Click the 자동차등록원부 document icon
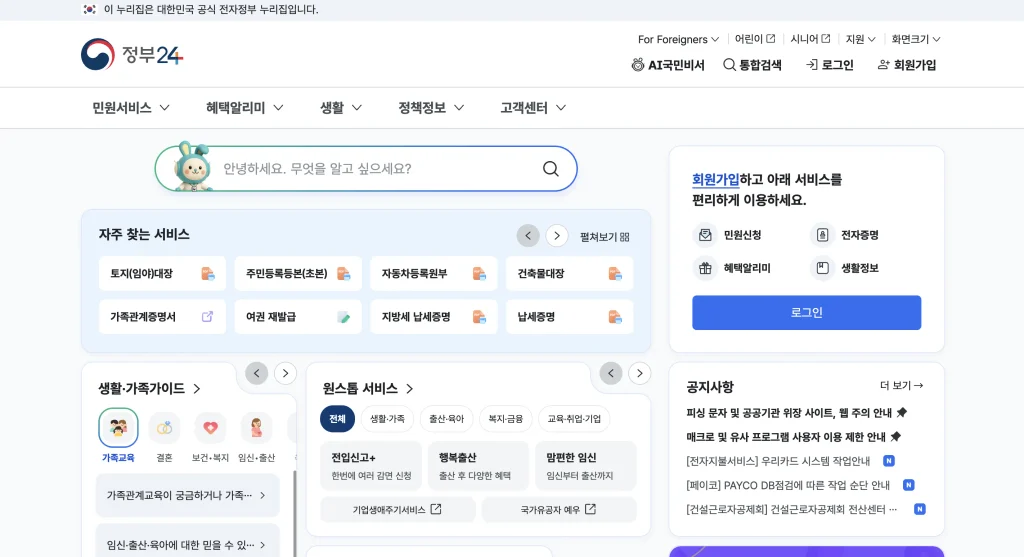The width and height of the screenshot is (1024, 557). [479, 274]
